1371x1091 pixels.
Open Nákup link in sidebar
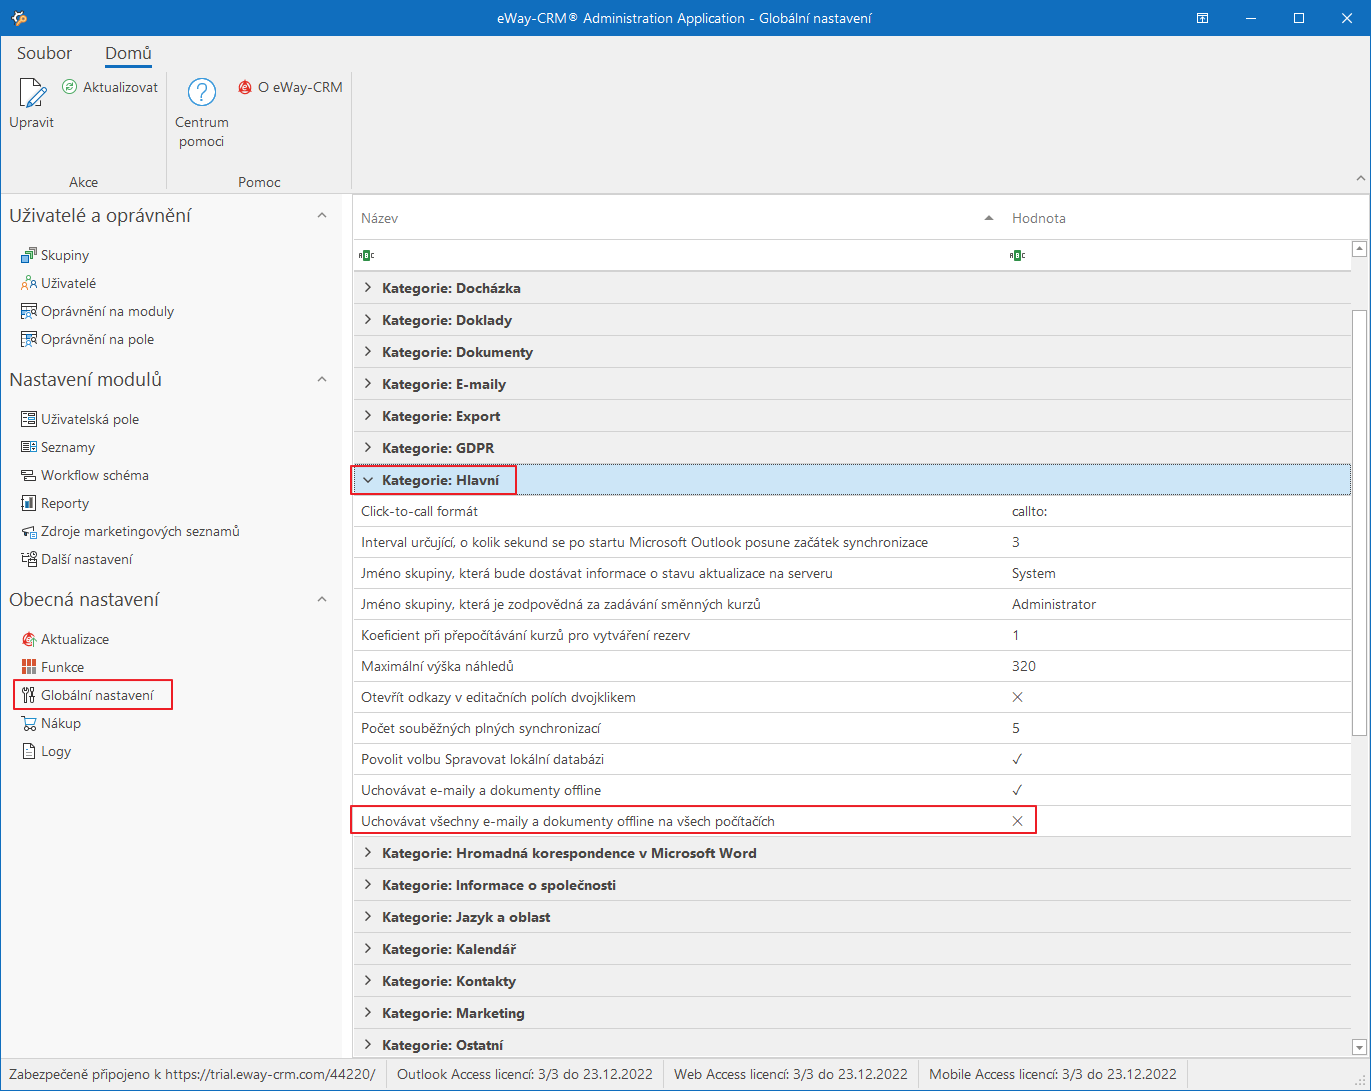coord(61,723)
